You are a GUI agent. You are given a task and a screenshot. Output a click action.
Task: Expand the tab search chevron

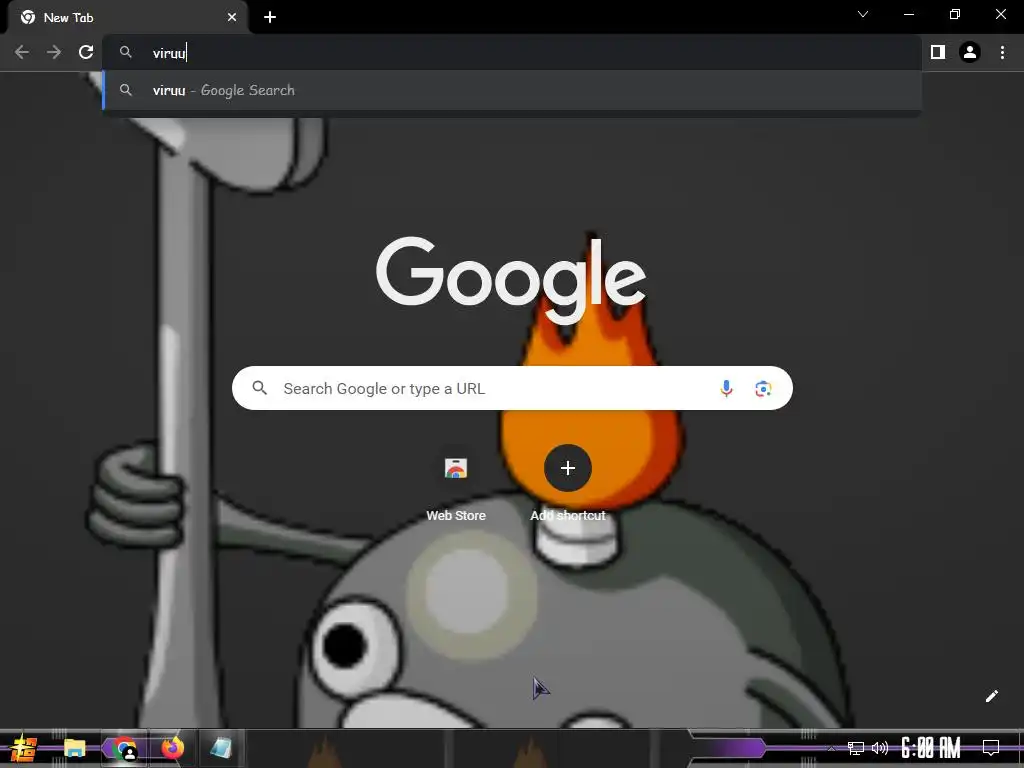tap(863, 14)
